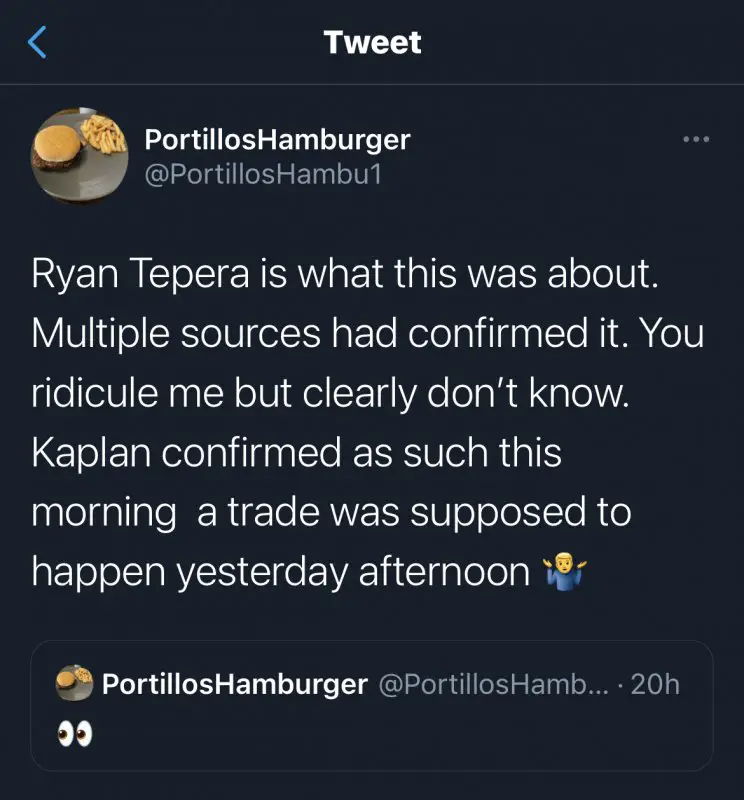Open the quoted tweet's PortillosHamburger name
Screen dimensions: 744x800
coord(235,685)
